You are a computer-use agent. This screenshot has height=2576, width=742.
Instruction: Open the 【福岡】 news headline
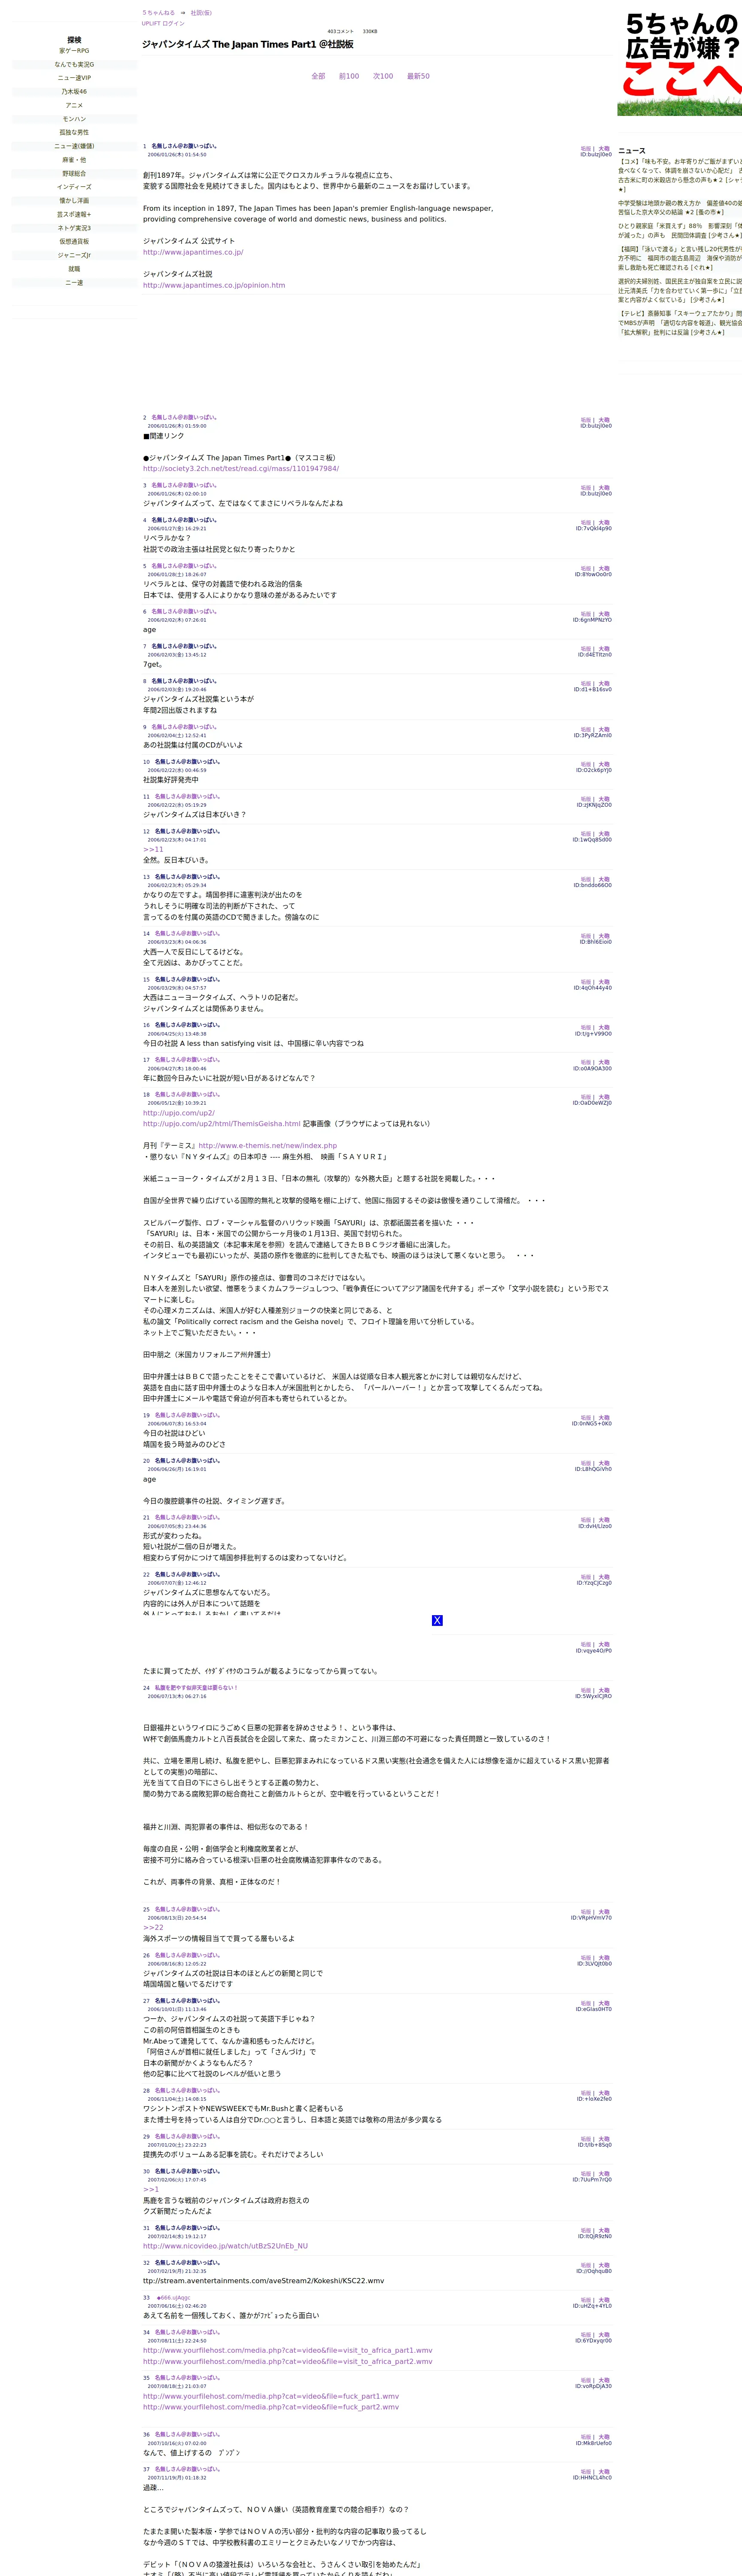[x=680, y=258]
